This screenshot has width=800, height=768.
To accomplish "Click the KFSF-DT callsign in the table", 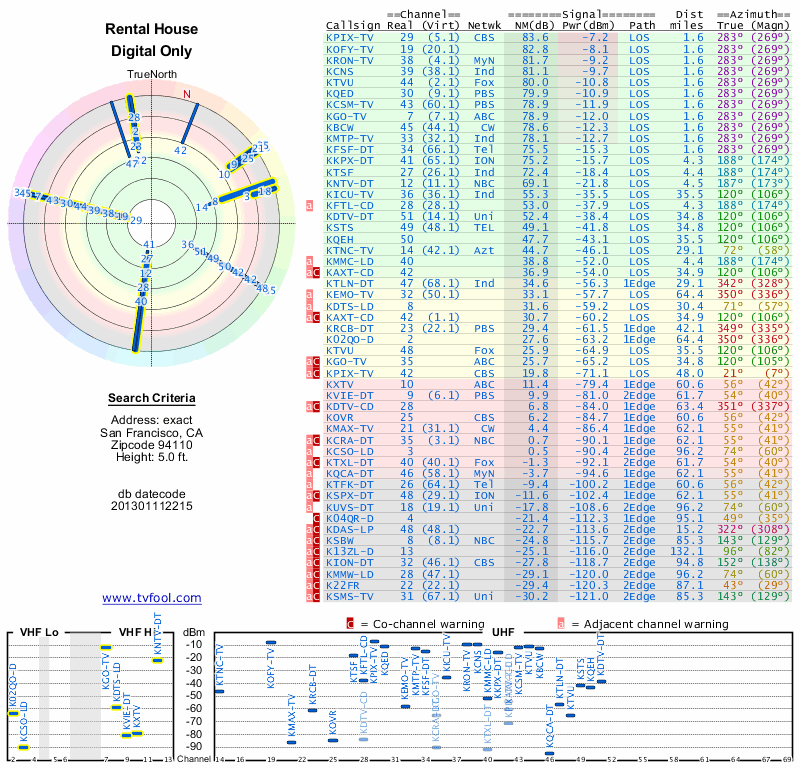I will tap(349, 150).
